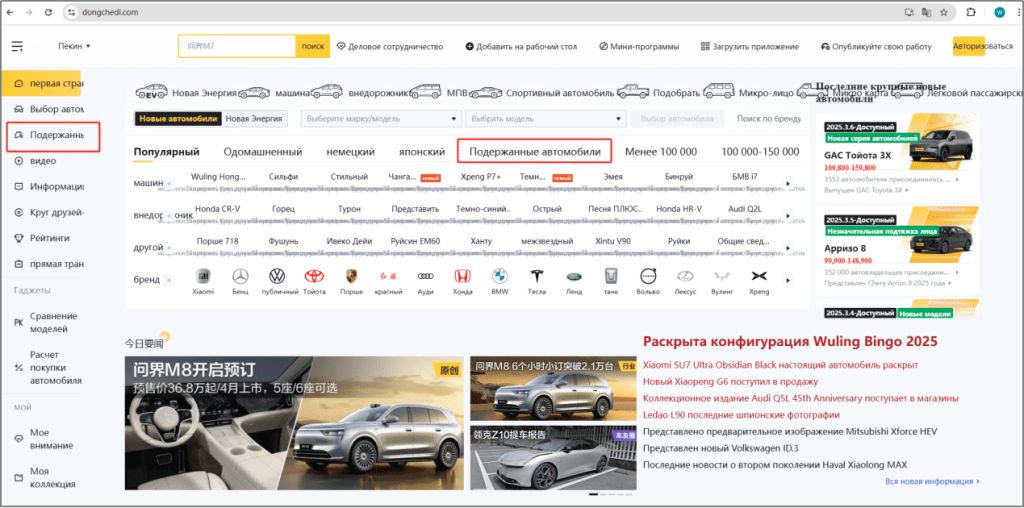Image resolution: width=1024 pixels, height=508 pixels.
Task: Open Мини-программы header link
Action: (x=639, y=46)
